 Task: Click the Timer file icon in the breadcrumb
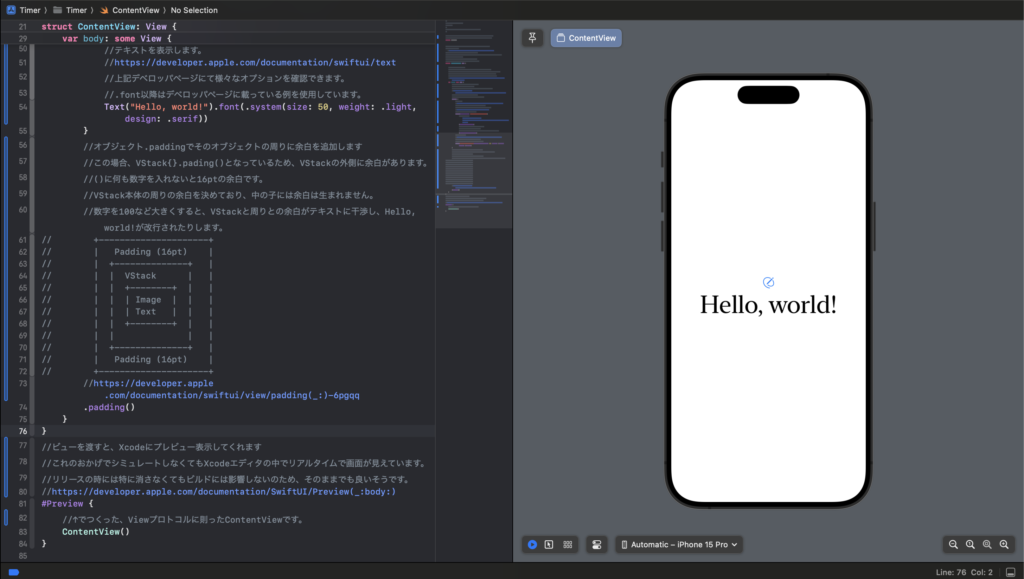56,9
